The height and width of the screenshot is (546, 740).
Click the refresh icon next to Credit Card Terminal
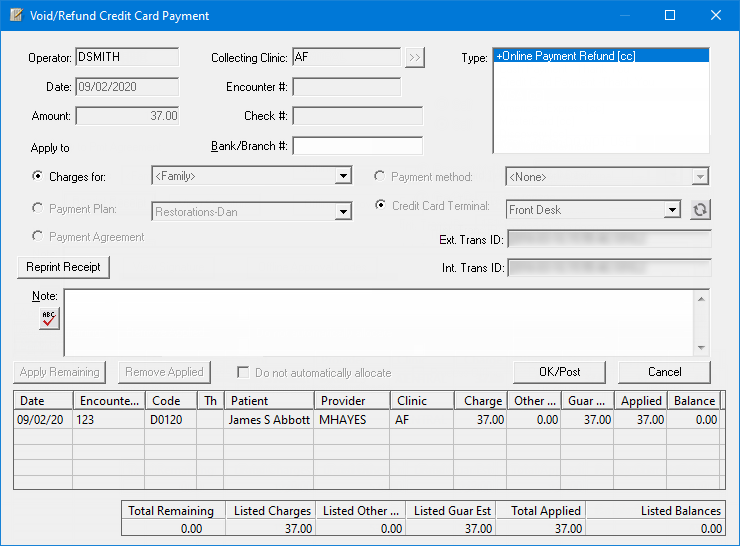click(x=700, y=210)
